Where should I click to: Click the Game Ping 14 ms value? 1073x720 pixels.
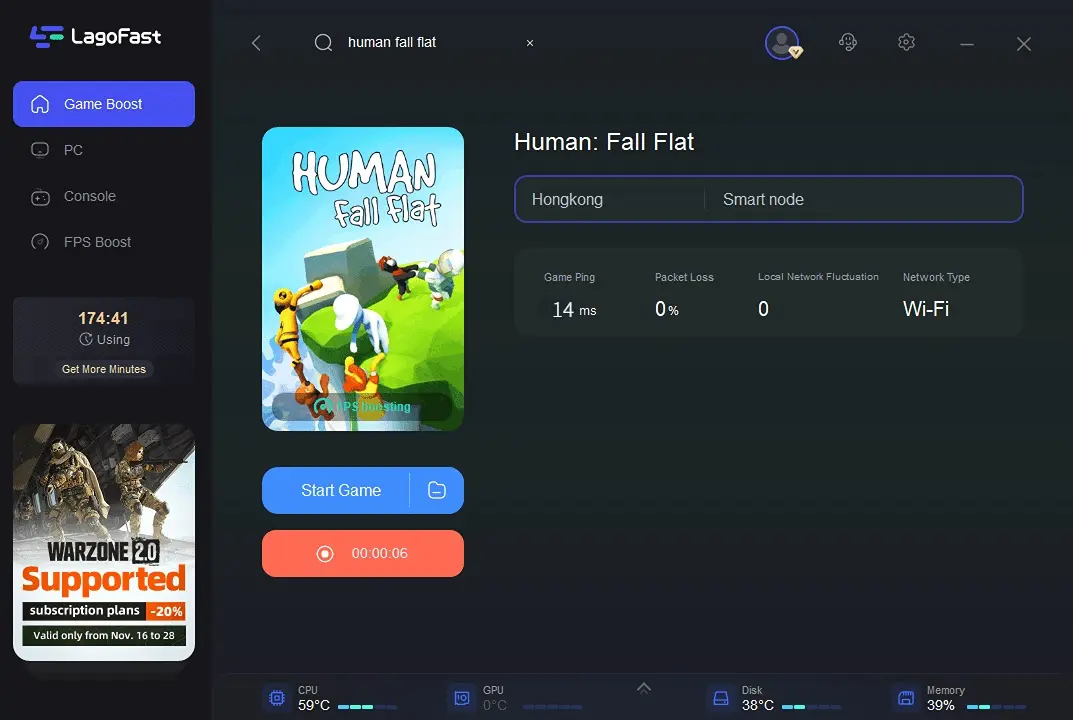pyautogui.click(x=574, y=310)
